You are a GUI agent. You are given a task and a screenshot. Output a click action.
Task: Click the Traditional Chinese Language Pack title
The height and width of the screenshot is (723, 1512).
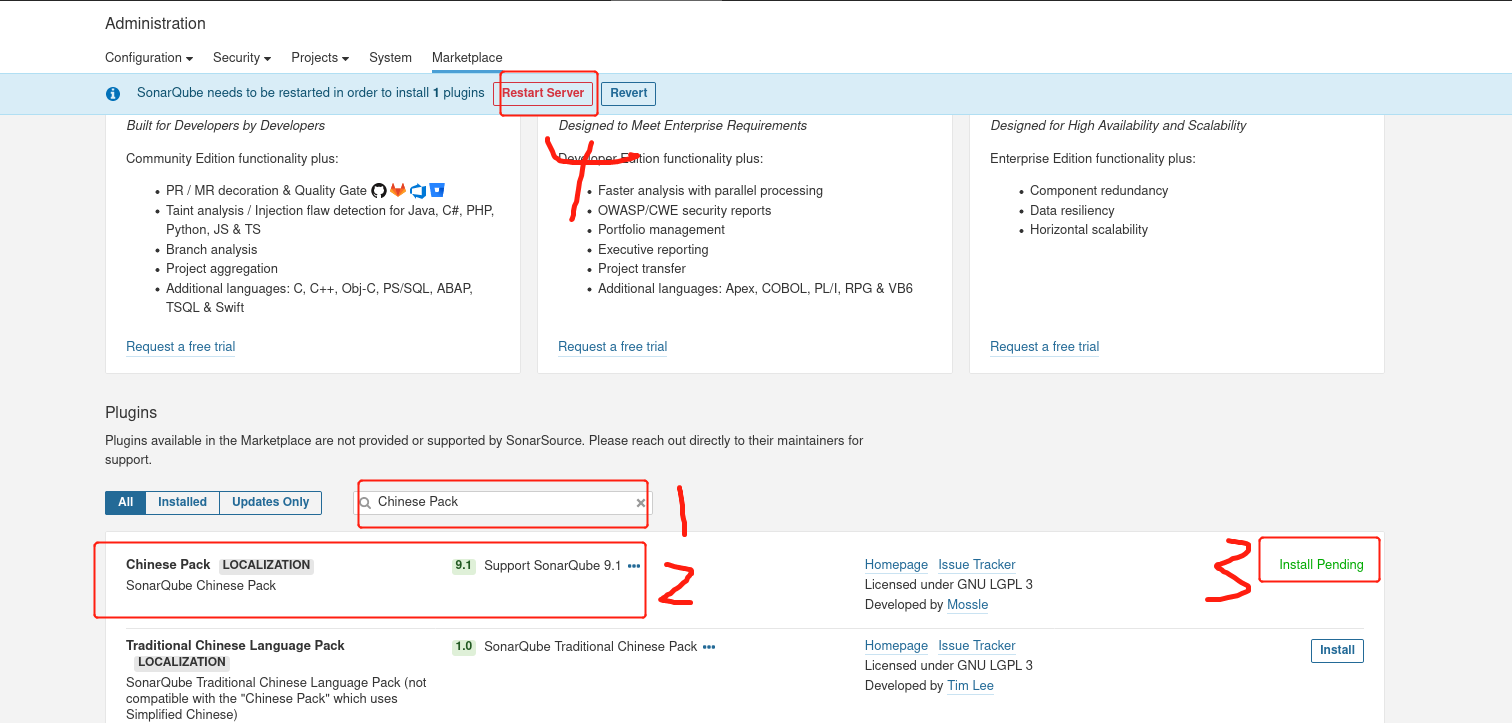235,646
